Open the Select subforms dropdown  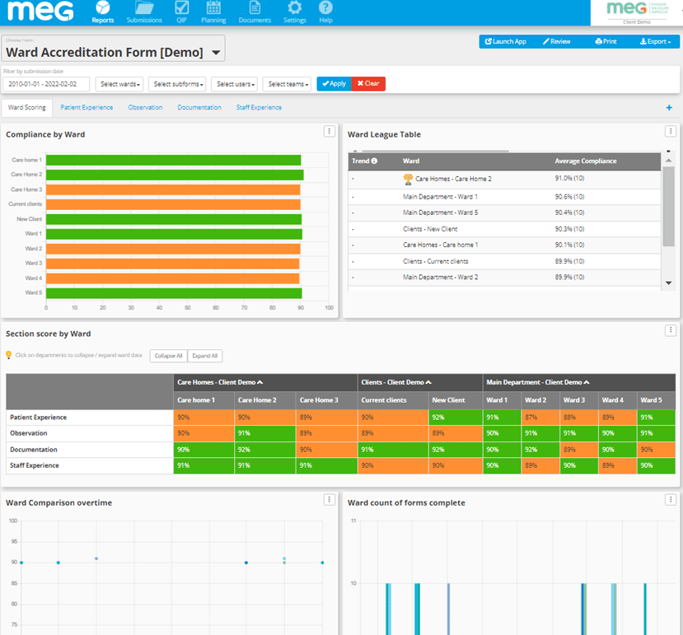pyautogui.click(x=178, y=84)
